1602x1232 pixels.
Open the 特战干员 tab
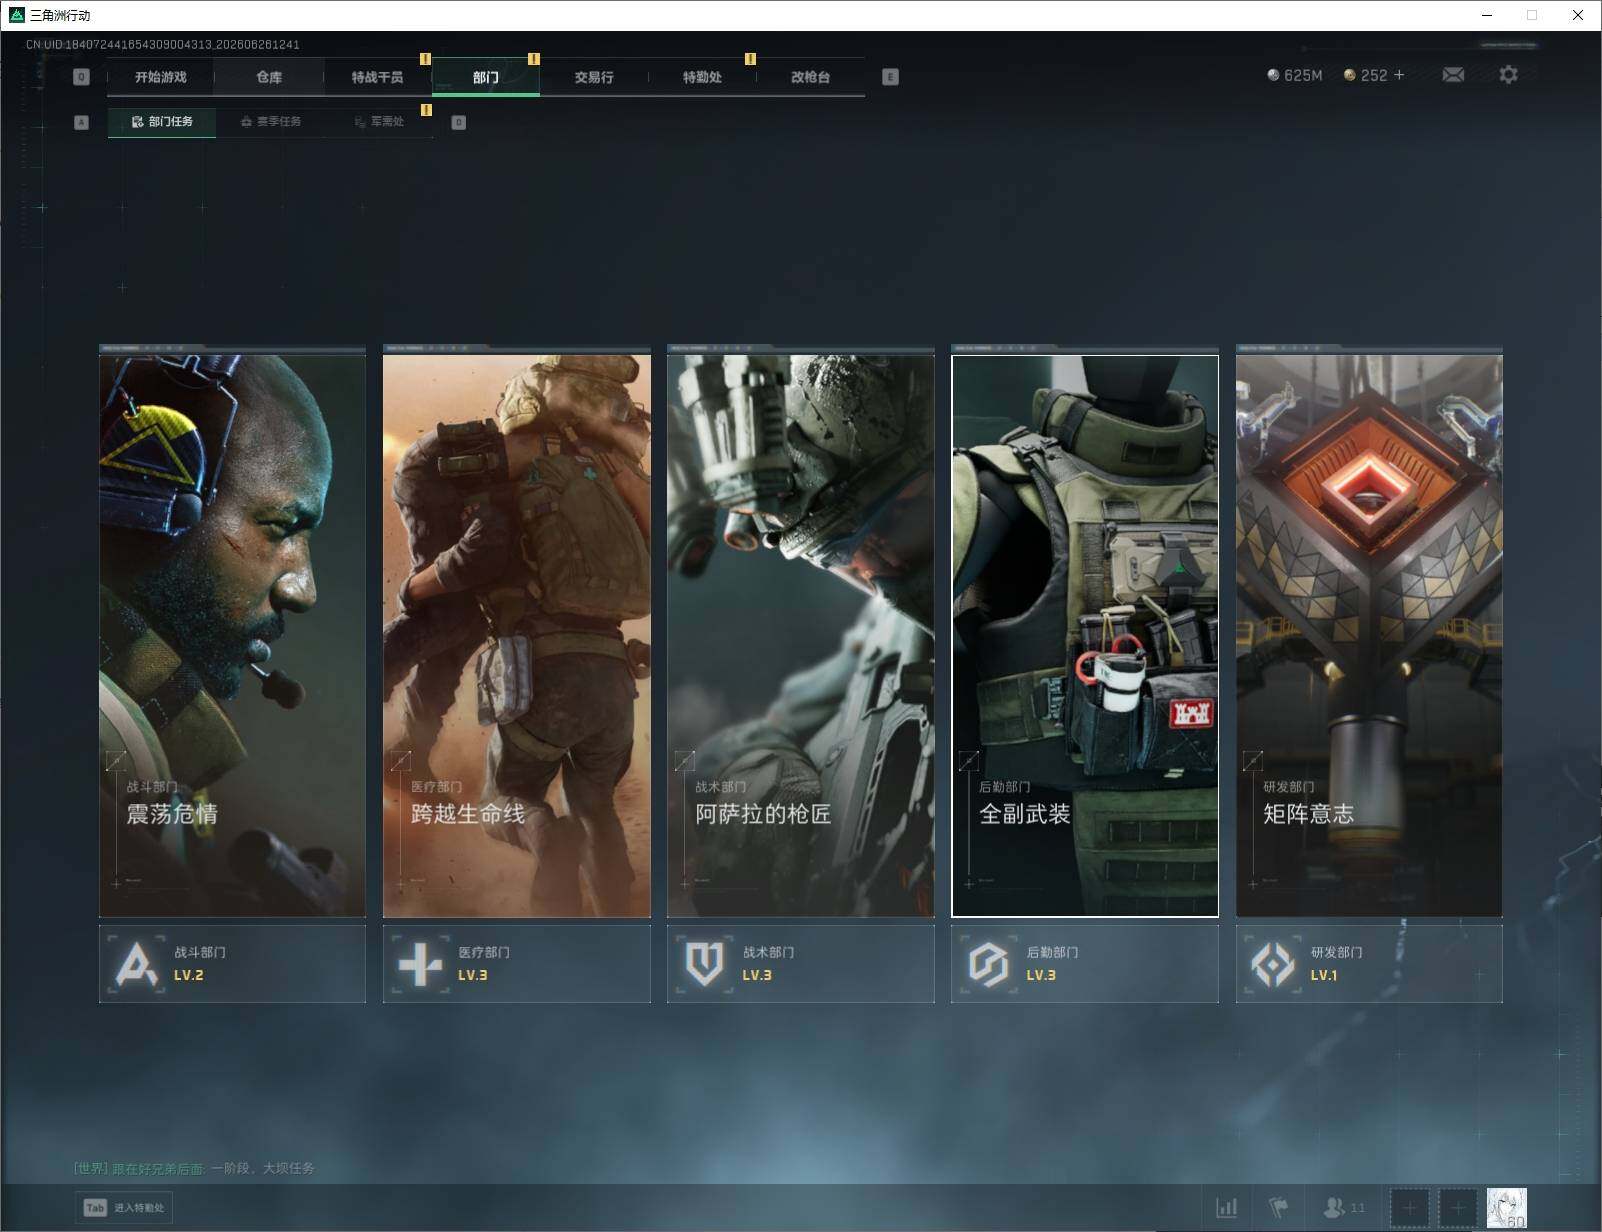[x=377, y=77]
